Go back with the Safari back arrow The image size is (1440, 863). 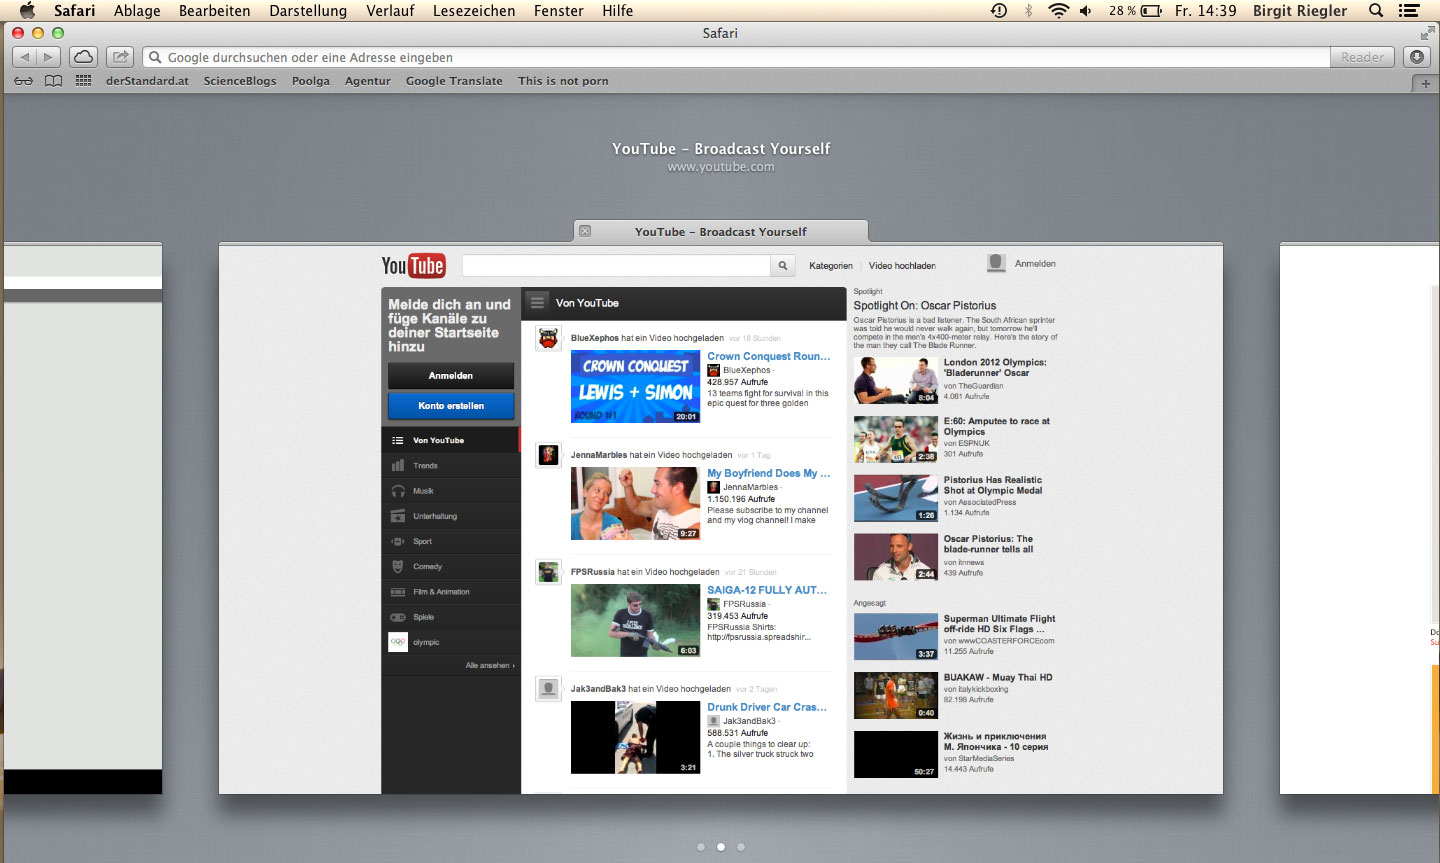(x=25, y=57)
